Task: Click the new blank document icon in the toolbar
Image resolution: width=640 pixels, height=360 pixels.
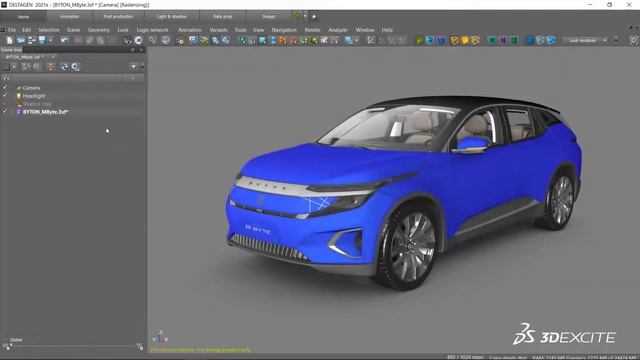Action: 9,40
